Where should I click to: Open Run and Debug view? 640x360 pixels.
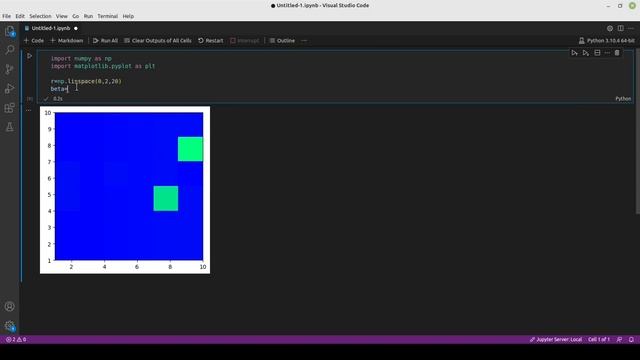[x=9, y=89]
